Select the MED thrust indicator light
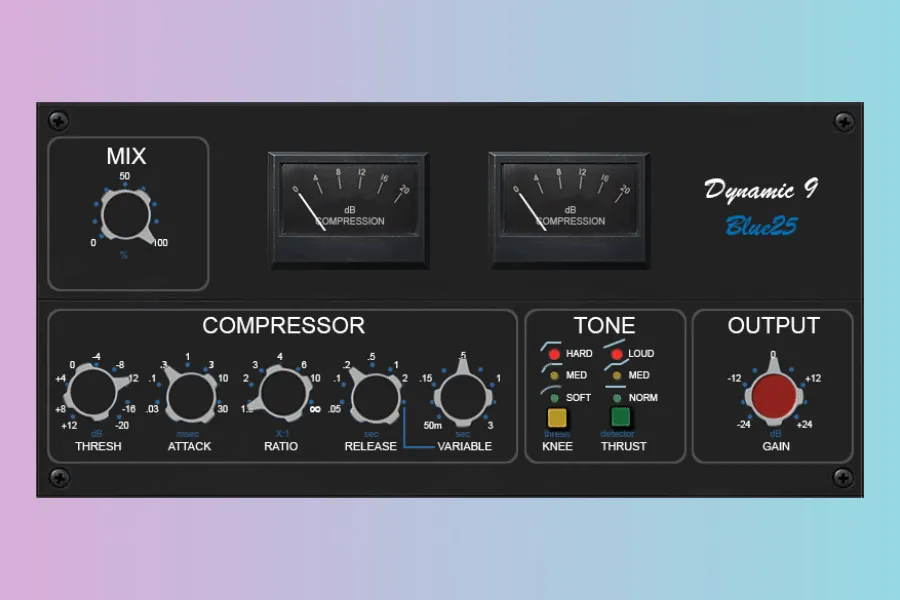 [x=616, y=376]
